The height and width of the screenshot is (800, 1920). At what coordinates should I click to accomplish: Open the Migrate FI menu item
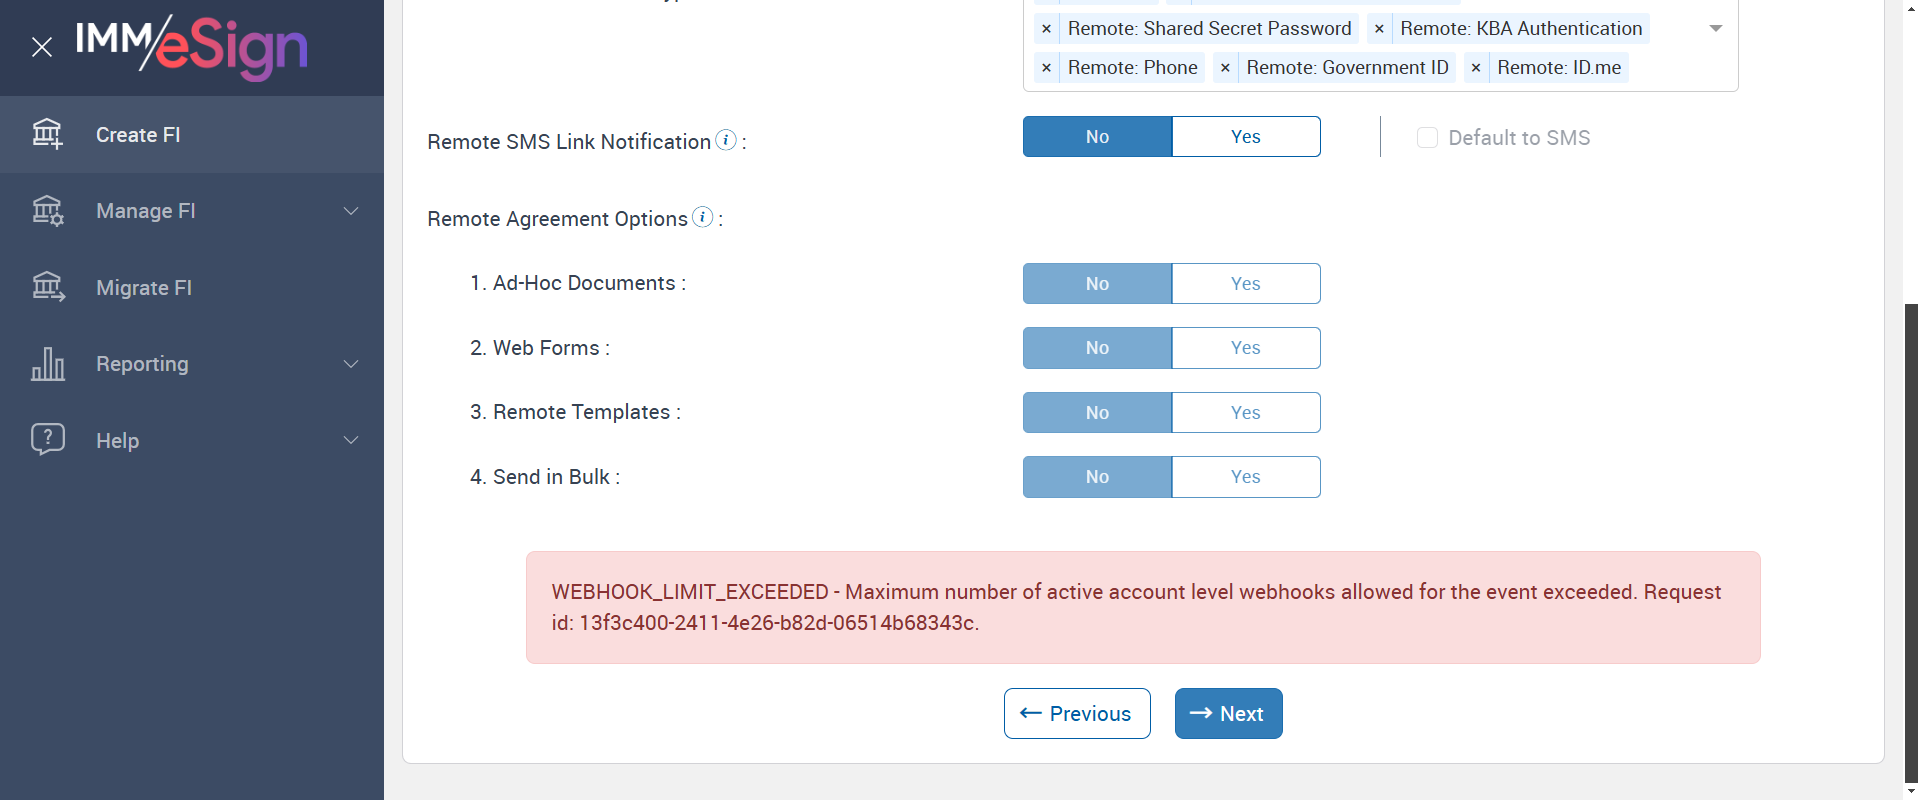coord(144,288)
